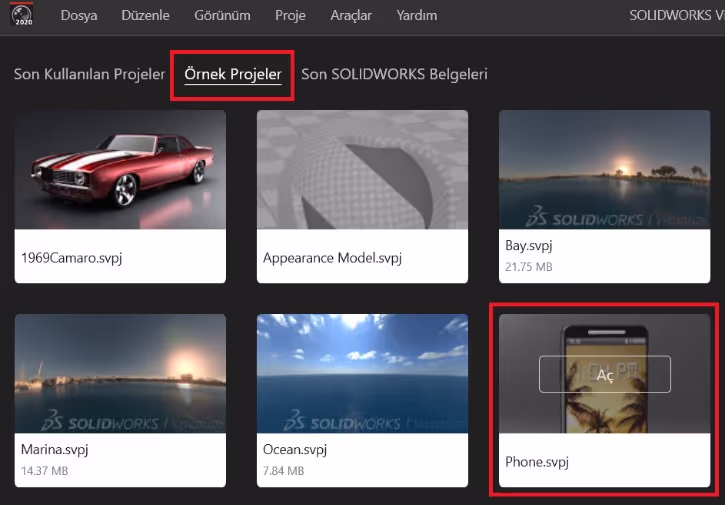
Task: Select the Ocean.svpj file name
Action: click(x=295, y=449)
